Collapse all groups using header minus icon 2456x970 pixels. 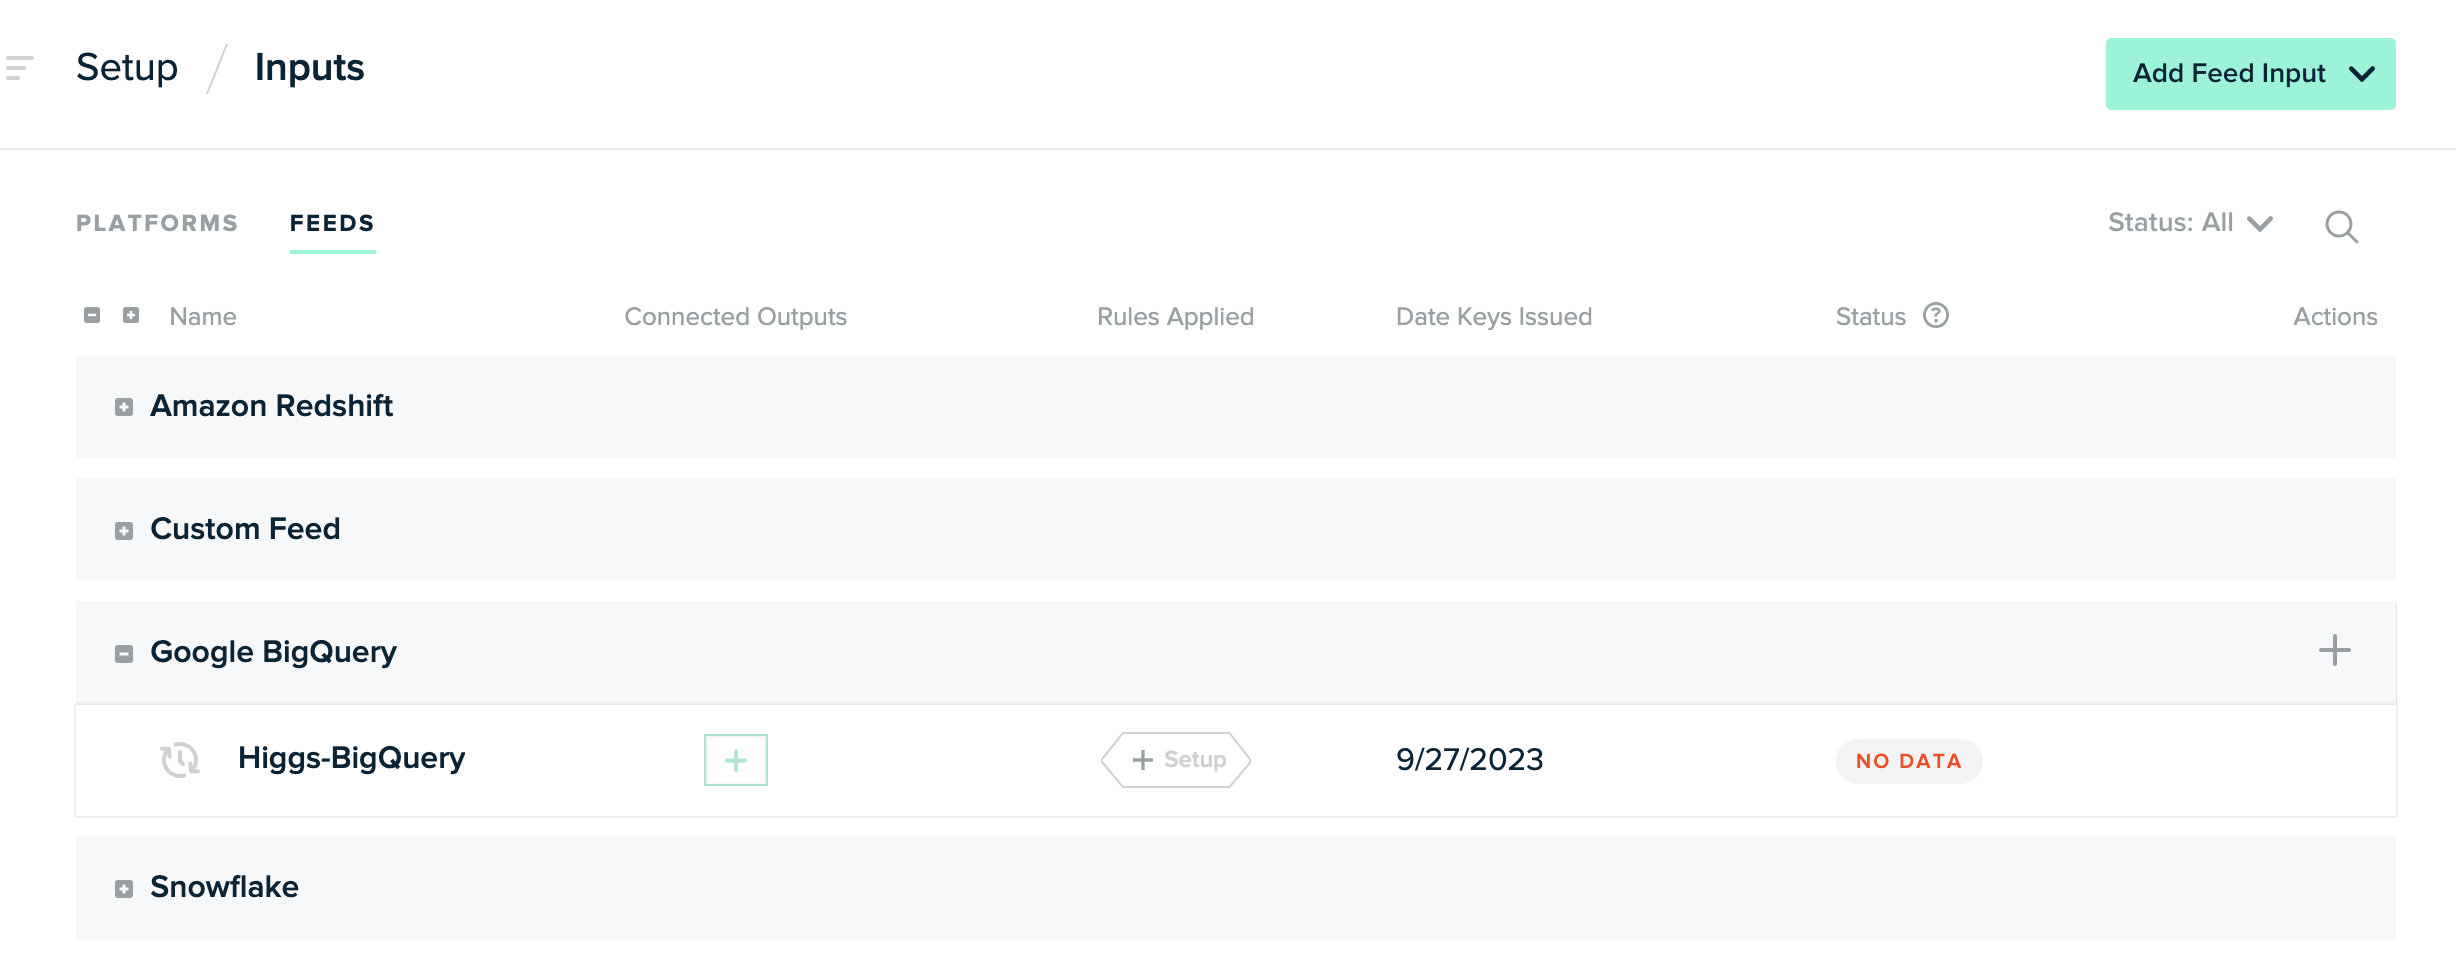[x=92, y=316]
